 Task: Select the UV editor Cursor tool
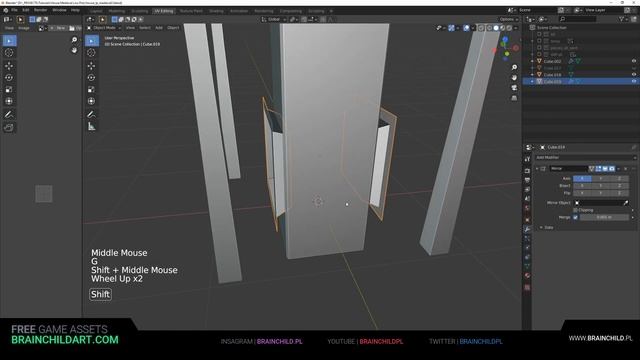9,53
